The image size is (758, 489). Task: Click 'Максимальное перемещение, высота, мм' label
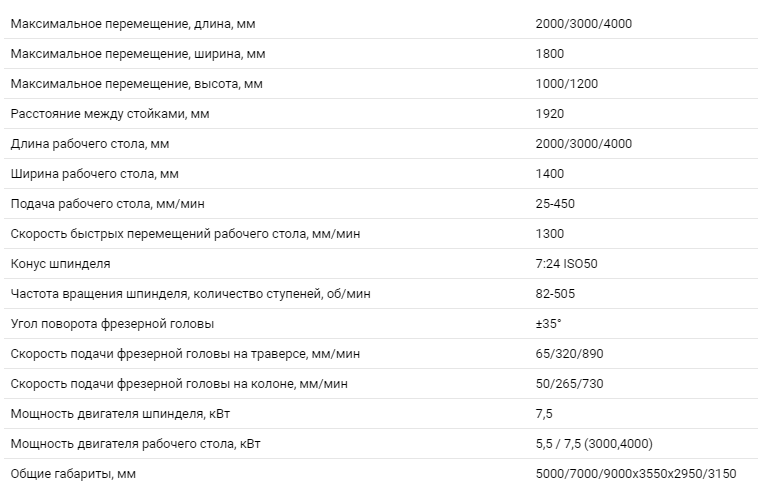coord(137,84)
